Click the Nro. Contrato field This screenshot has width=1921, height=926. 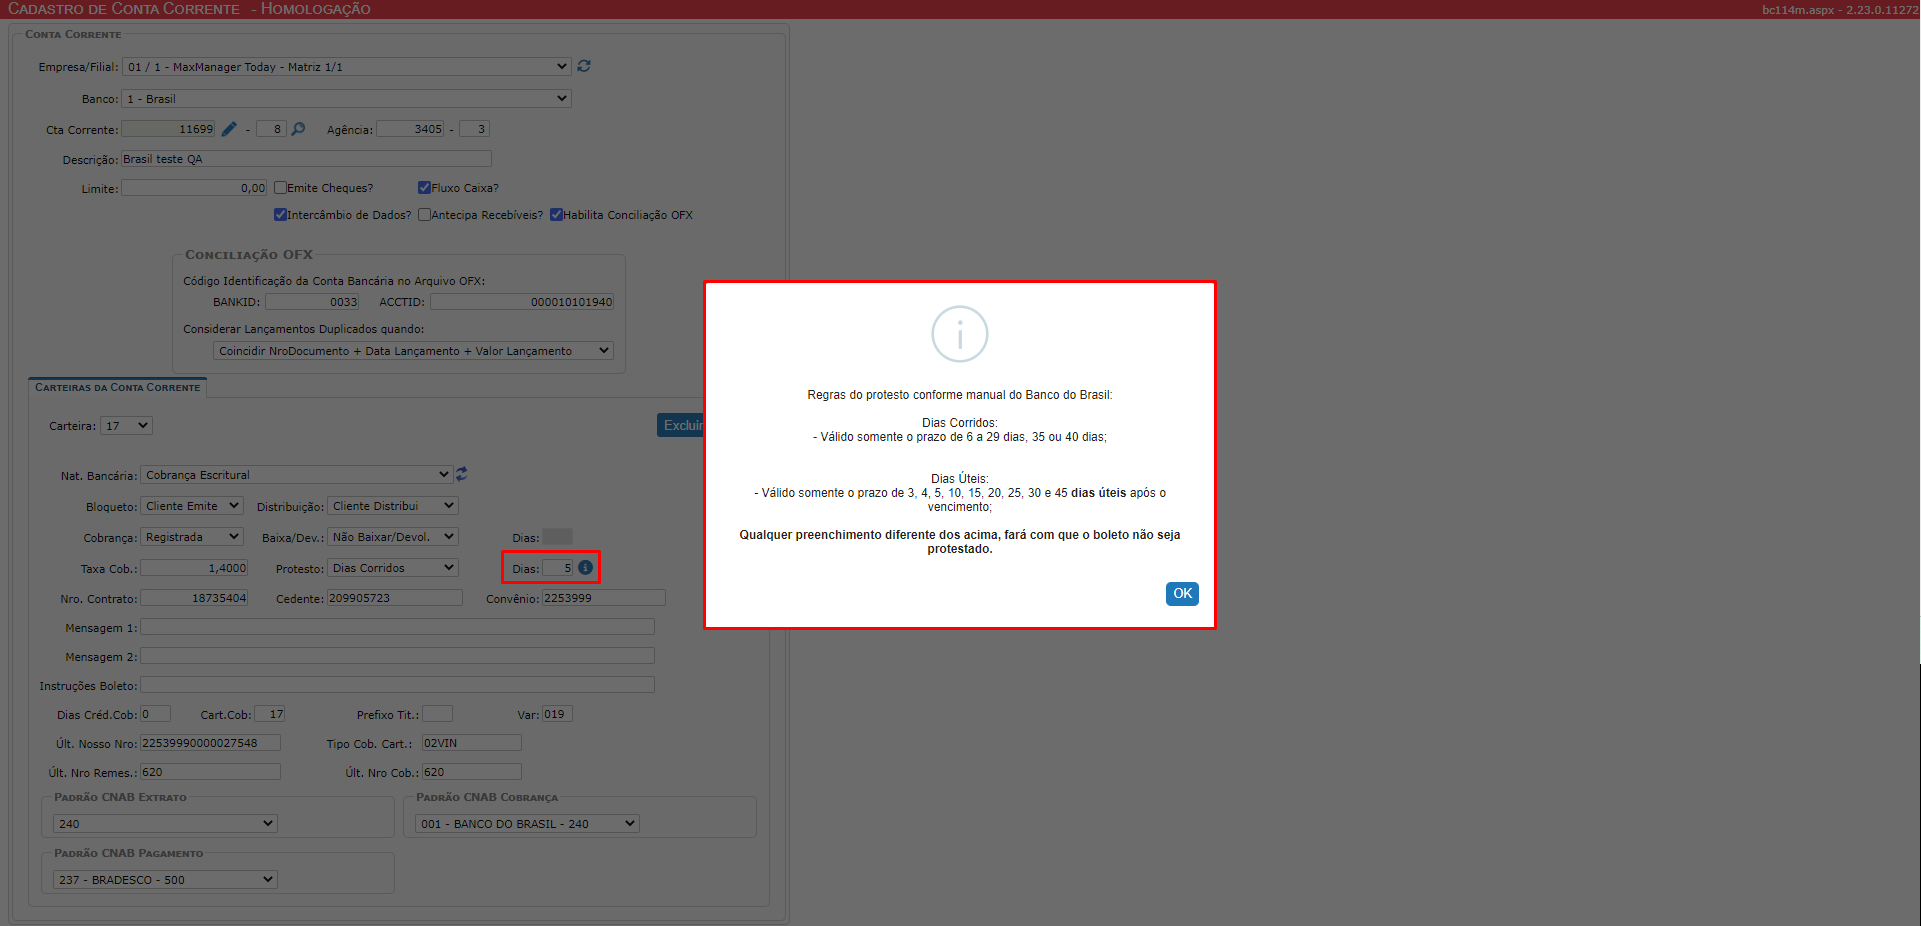point(194,598)
